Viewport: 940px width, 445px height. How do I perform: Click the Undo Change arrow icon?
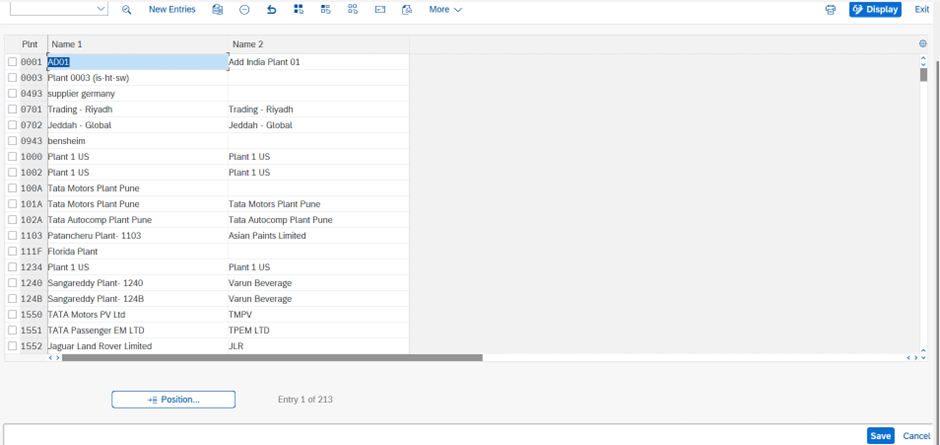272,10
